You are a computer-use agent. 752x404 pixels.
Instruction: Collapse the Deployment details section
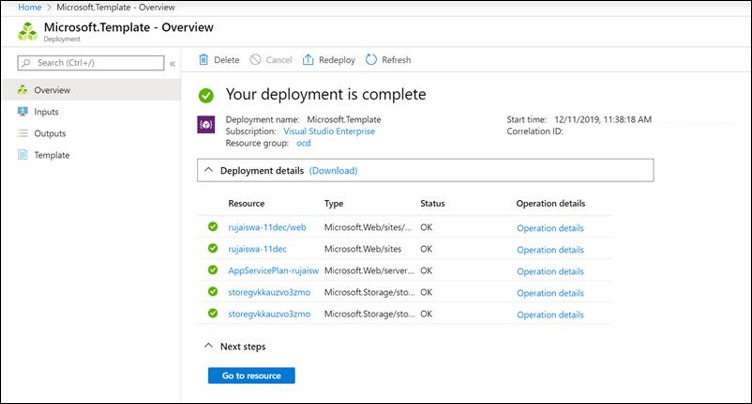point(208,170)
